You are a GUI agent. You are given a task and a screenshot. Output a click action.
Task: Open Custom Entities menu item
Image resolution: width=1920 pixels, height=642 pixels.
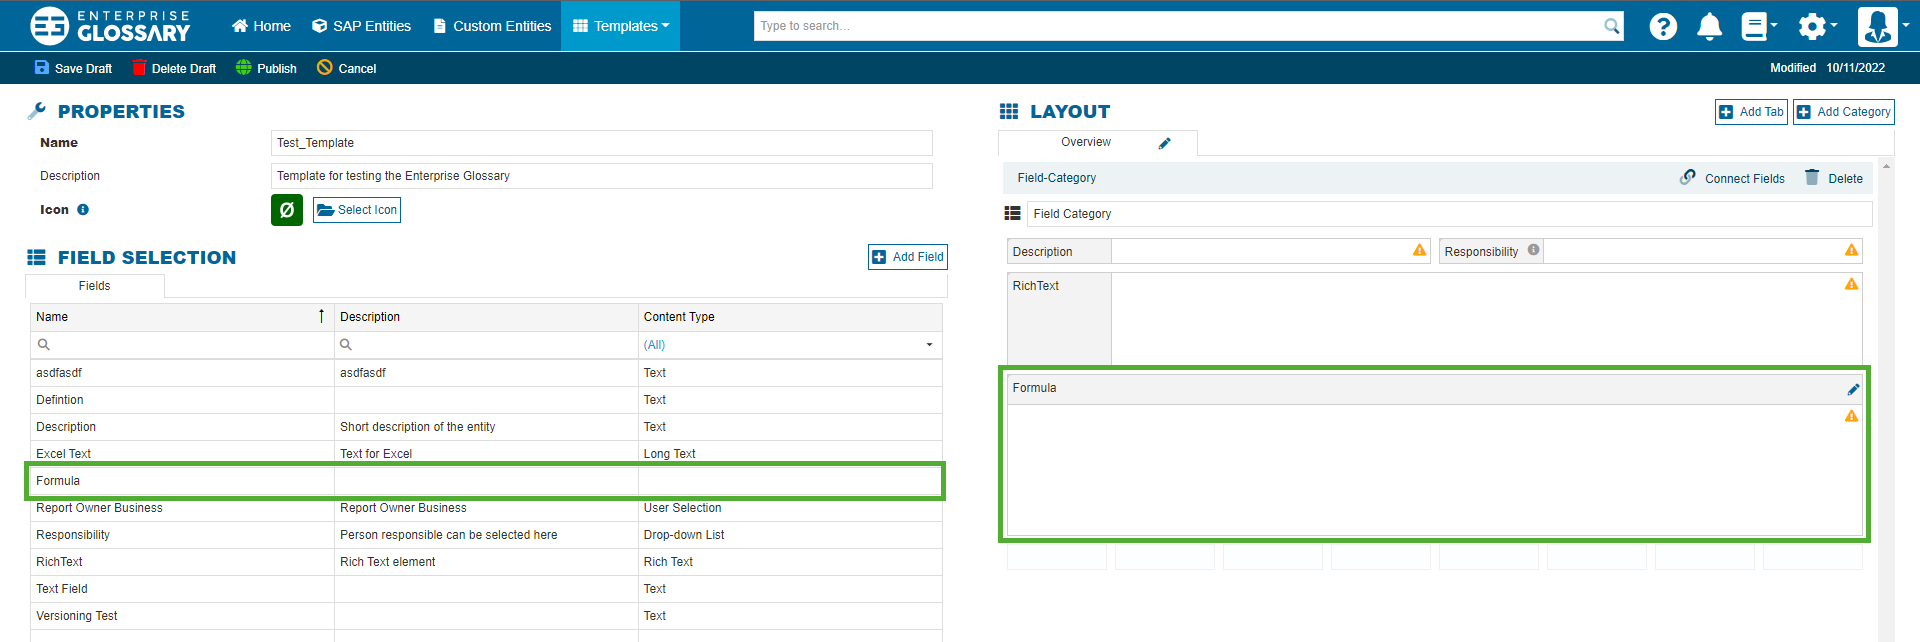[492, 26]
